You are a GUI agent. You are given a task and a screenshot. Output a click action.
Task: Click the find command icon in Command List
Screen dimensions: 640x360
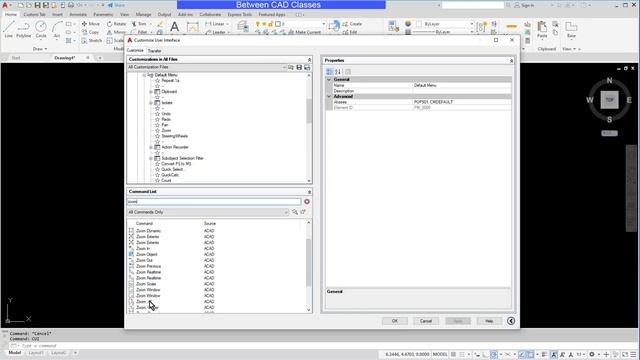[295, 212]
